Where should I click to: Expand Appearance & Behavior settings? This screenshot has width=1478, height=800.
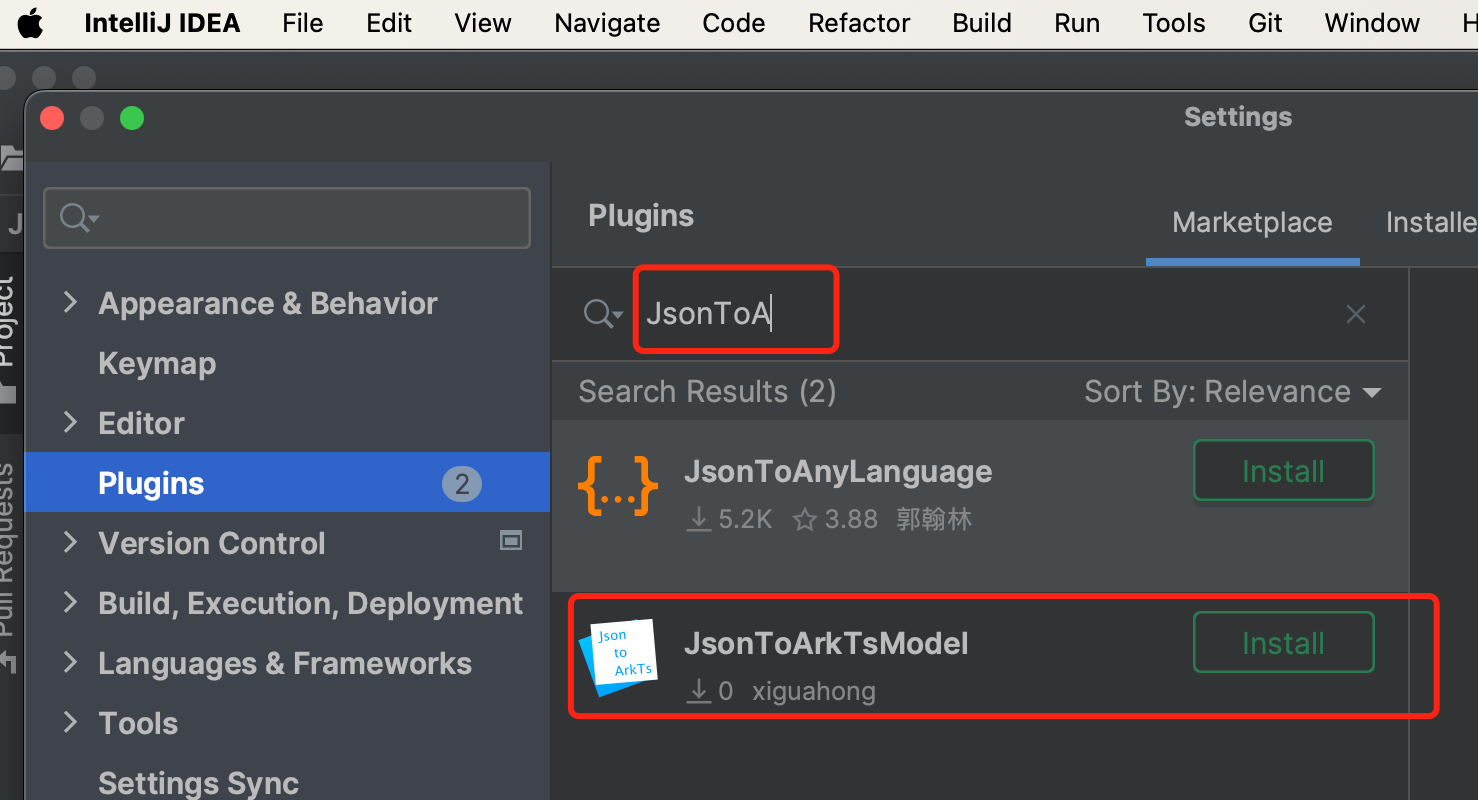coord(70,303)
